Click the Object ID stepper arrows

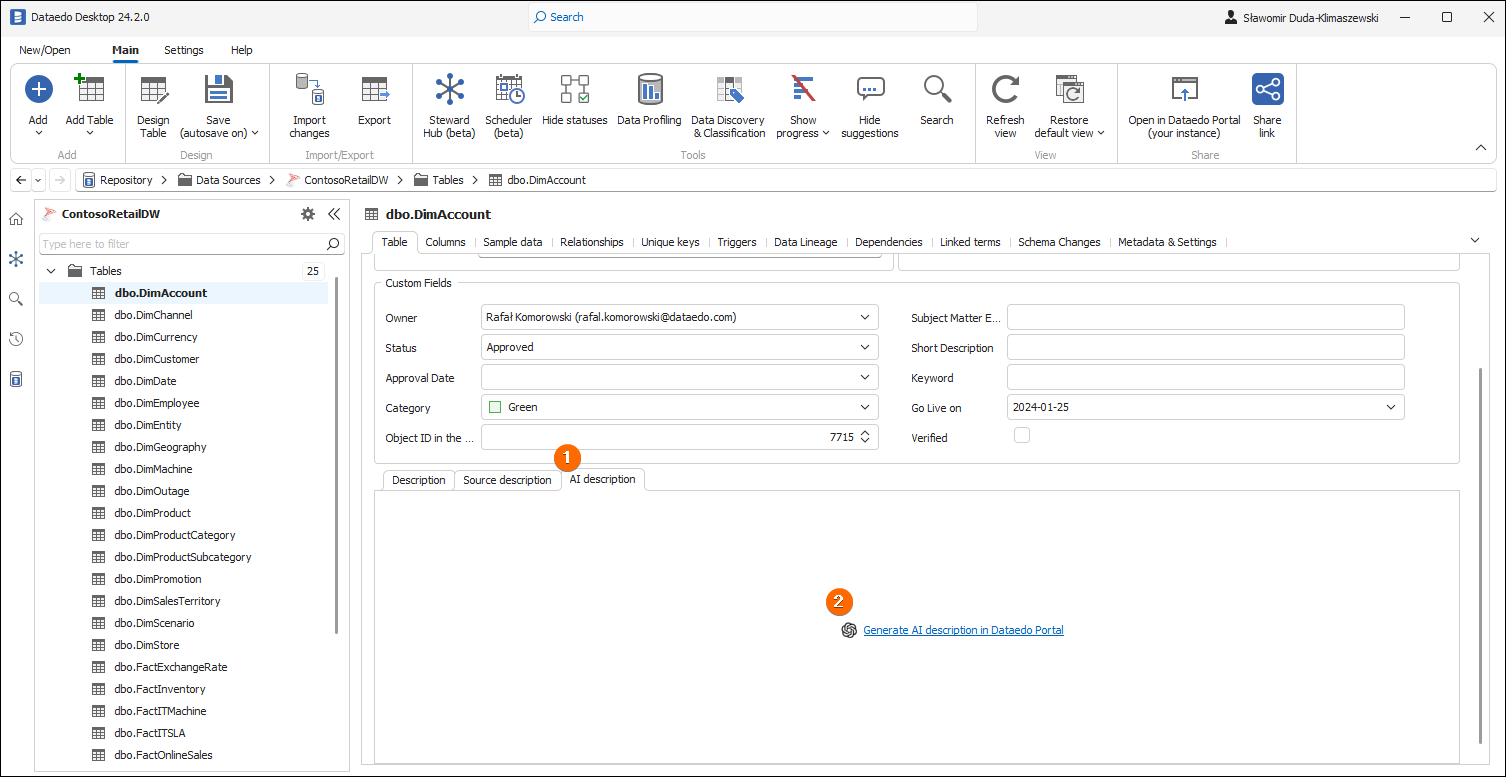coord(866,437)
